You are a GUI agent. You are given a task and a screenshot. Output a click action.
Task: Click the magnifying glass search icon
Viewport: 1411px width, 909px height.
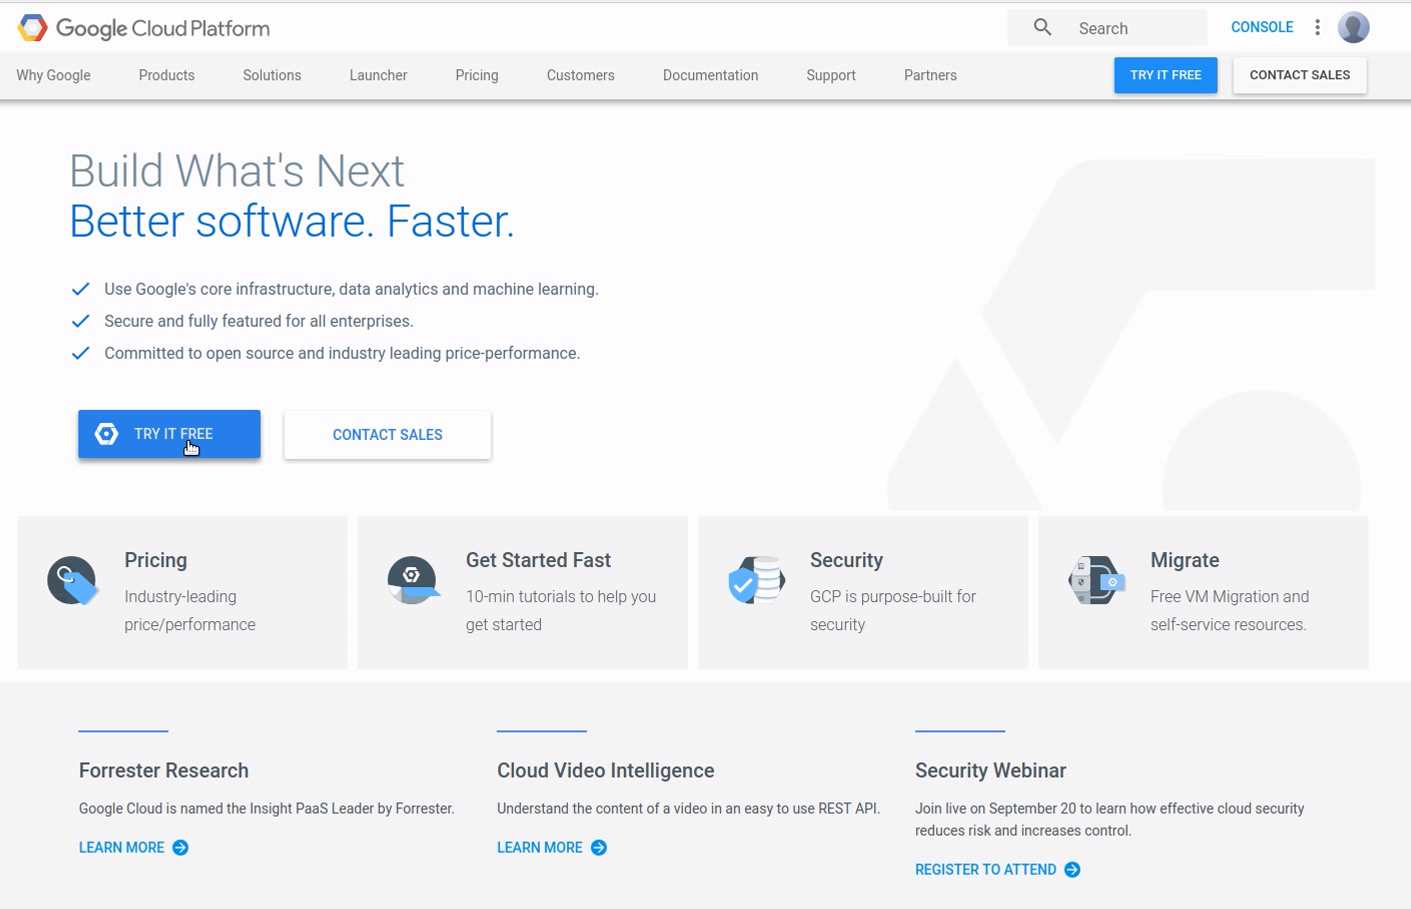(x=1042, y=28)
